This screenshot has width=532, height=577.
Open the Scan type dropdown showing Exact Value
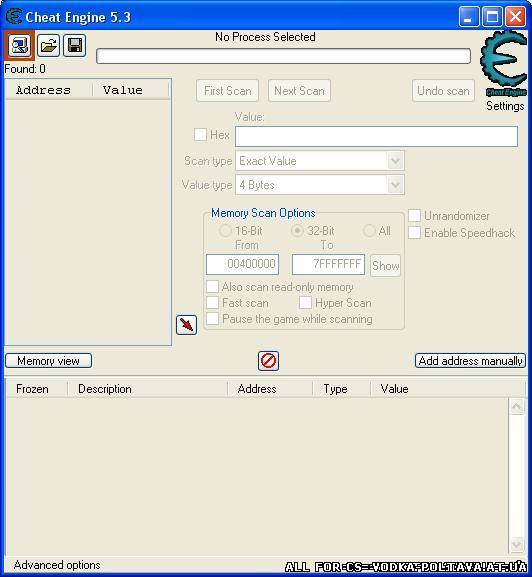click(320, 161)
